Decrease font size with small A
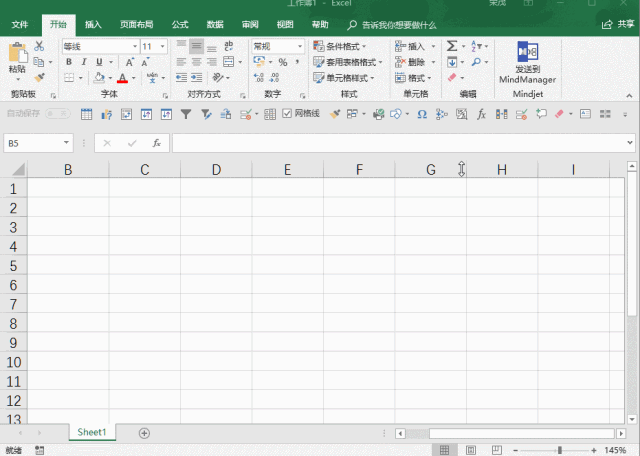The width and height of the screenshot is (640, 456). 145,62
